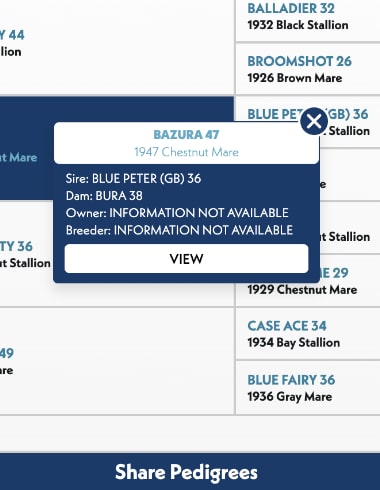This screenshot has height=490, width=380.
Task: Click the Sire: BLUE PETER (GB) 36 line
Action: 133,179
